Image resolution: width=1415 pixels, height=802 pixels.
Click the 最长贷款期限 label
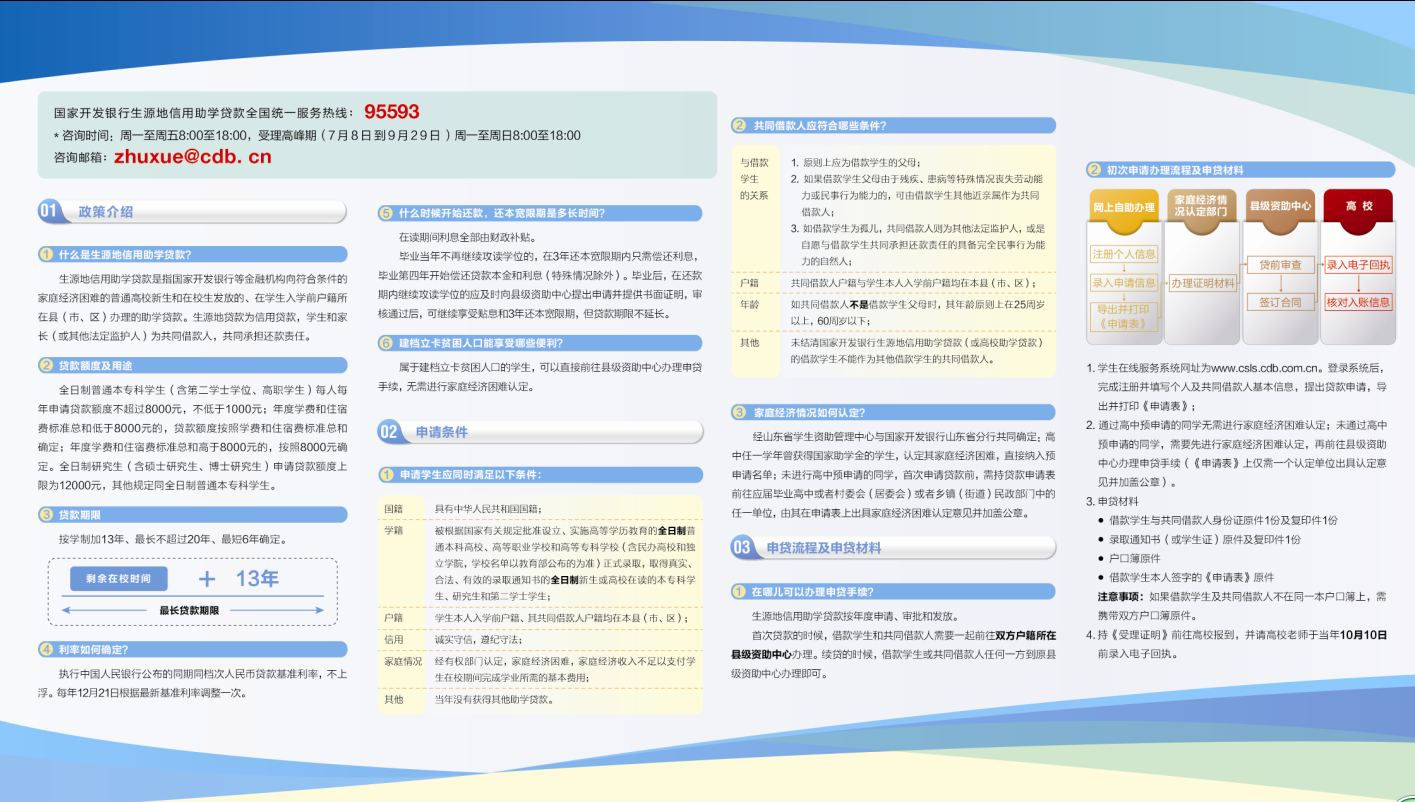click(189, 610)
